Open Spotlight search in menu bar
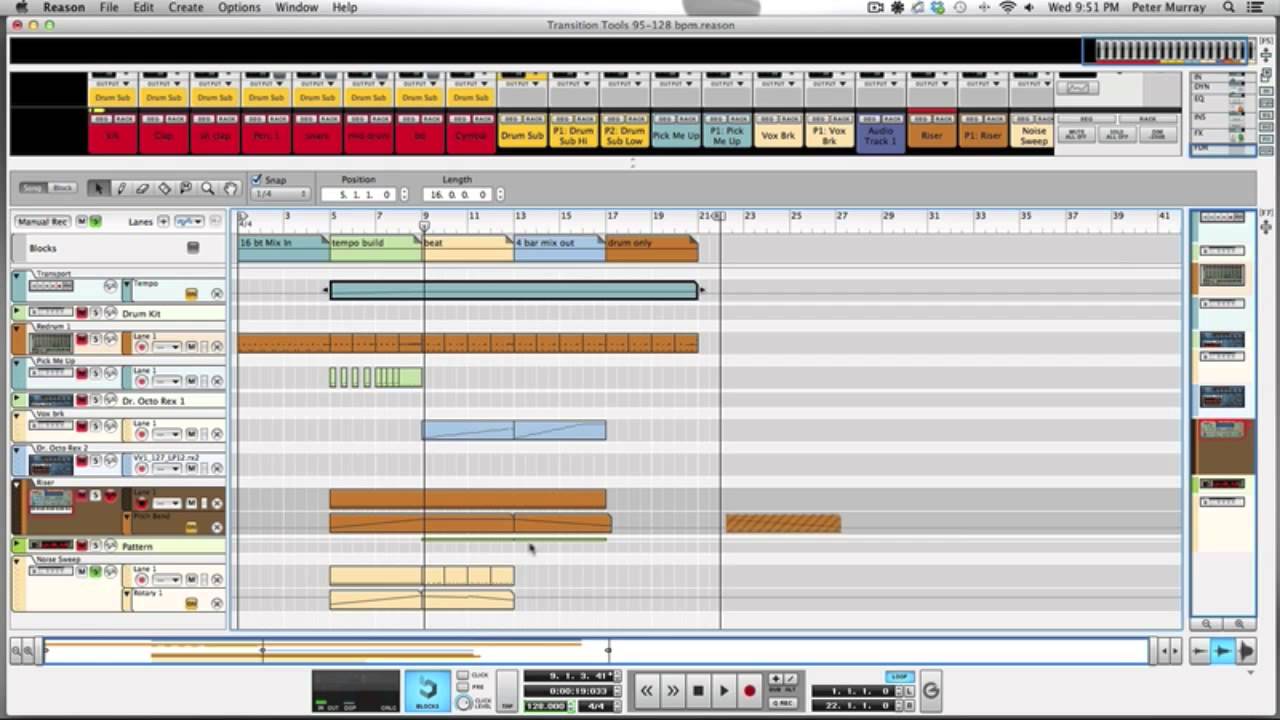This screenshot has height=720, width=1280. click(x=1229, y=7)
